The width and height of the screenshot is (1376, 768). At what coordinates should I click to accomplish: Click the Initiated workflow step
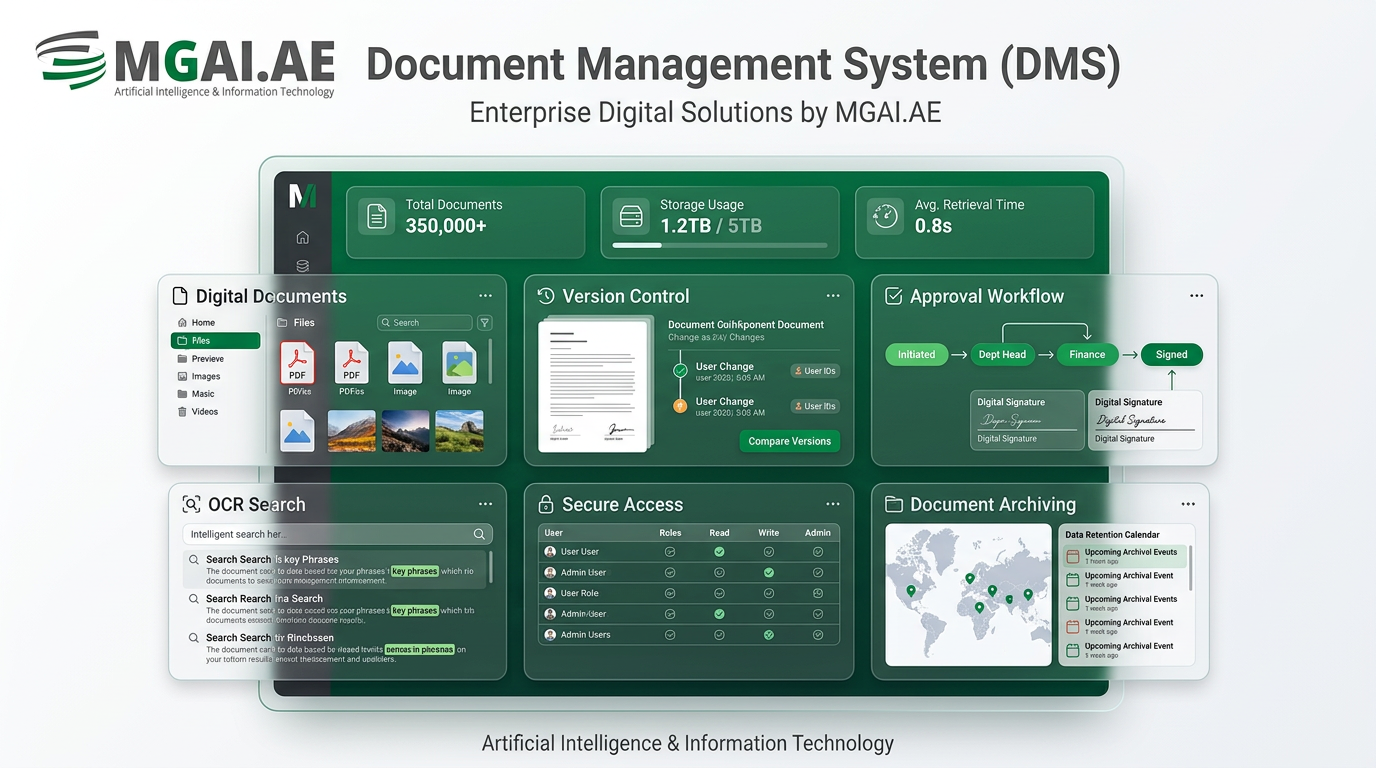click(916, 354)
